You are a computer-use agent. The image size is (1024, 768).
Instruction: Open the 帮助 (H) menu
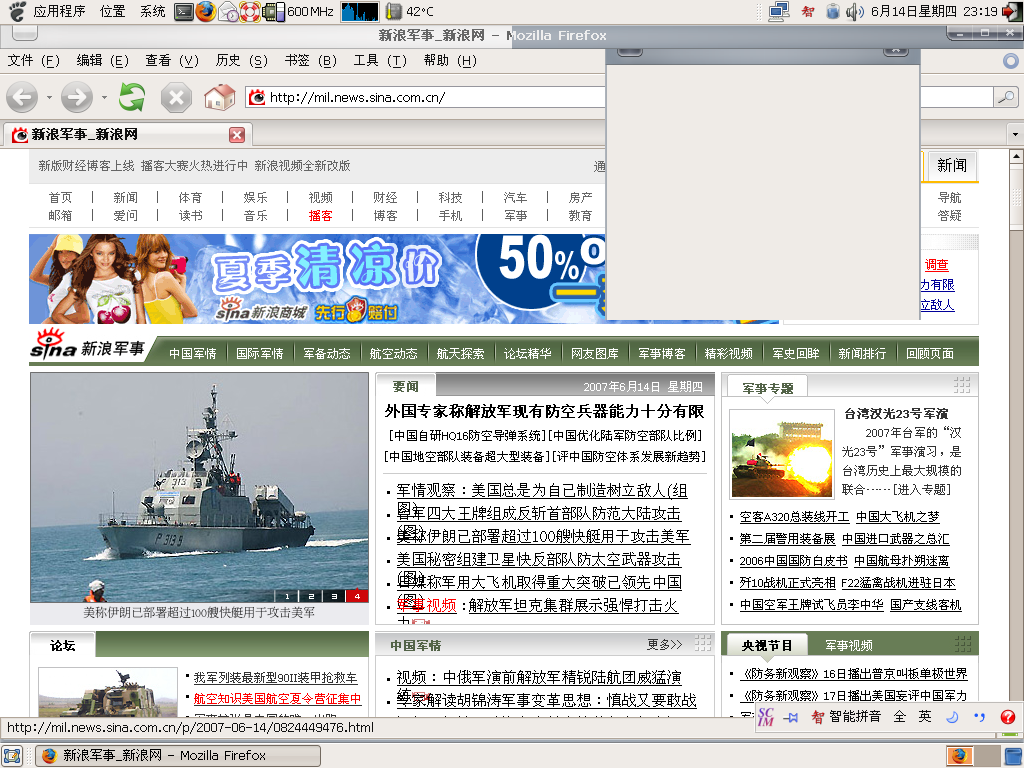(x=450, y=61)
